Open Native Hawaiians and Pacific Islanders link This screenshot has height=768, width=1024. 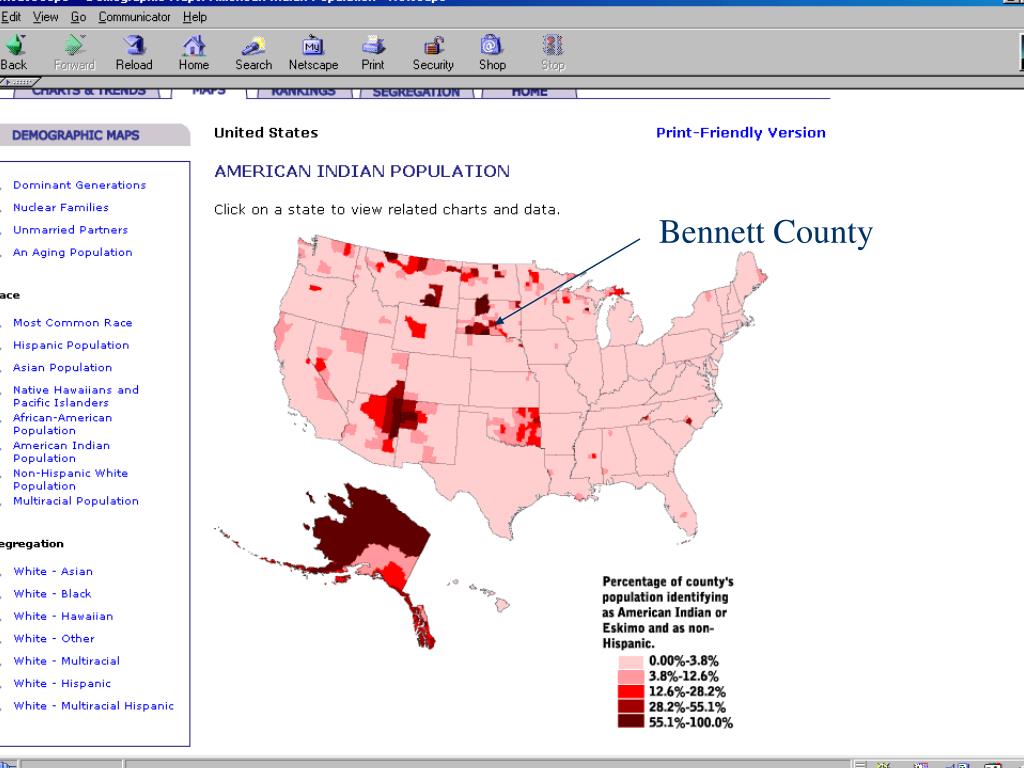(76, 396)
